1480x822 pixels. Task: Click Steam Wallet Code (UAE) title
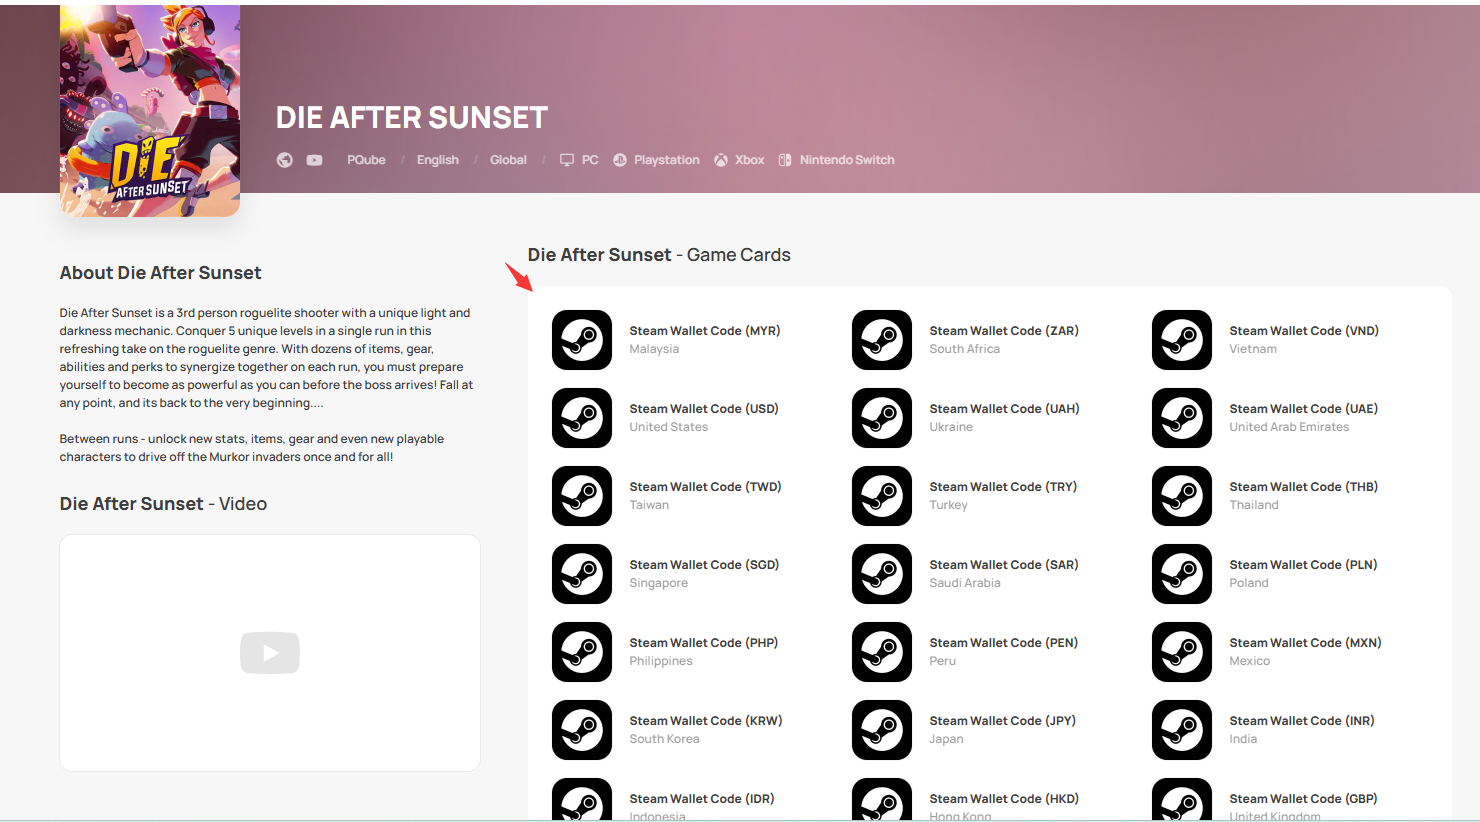point(1304,409)
